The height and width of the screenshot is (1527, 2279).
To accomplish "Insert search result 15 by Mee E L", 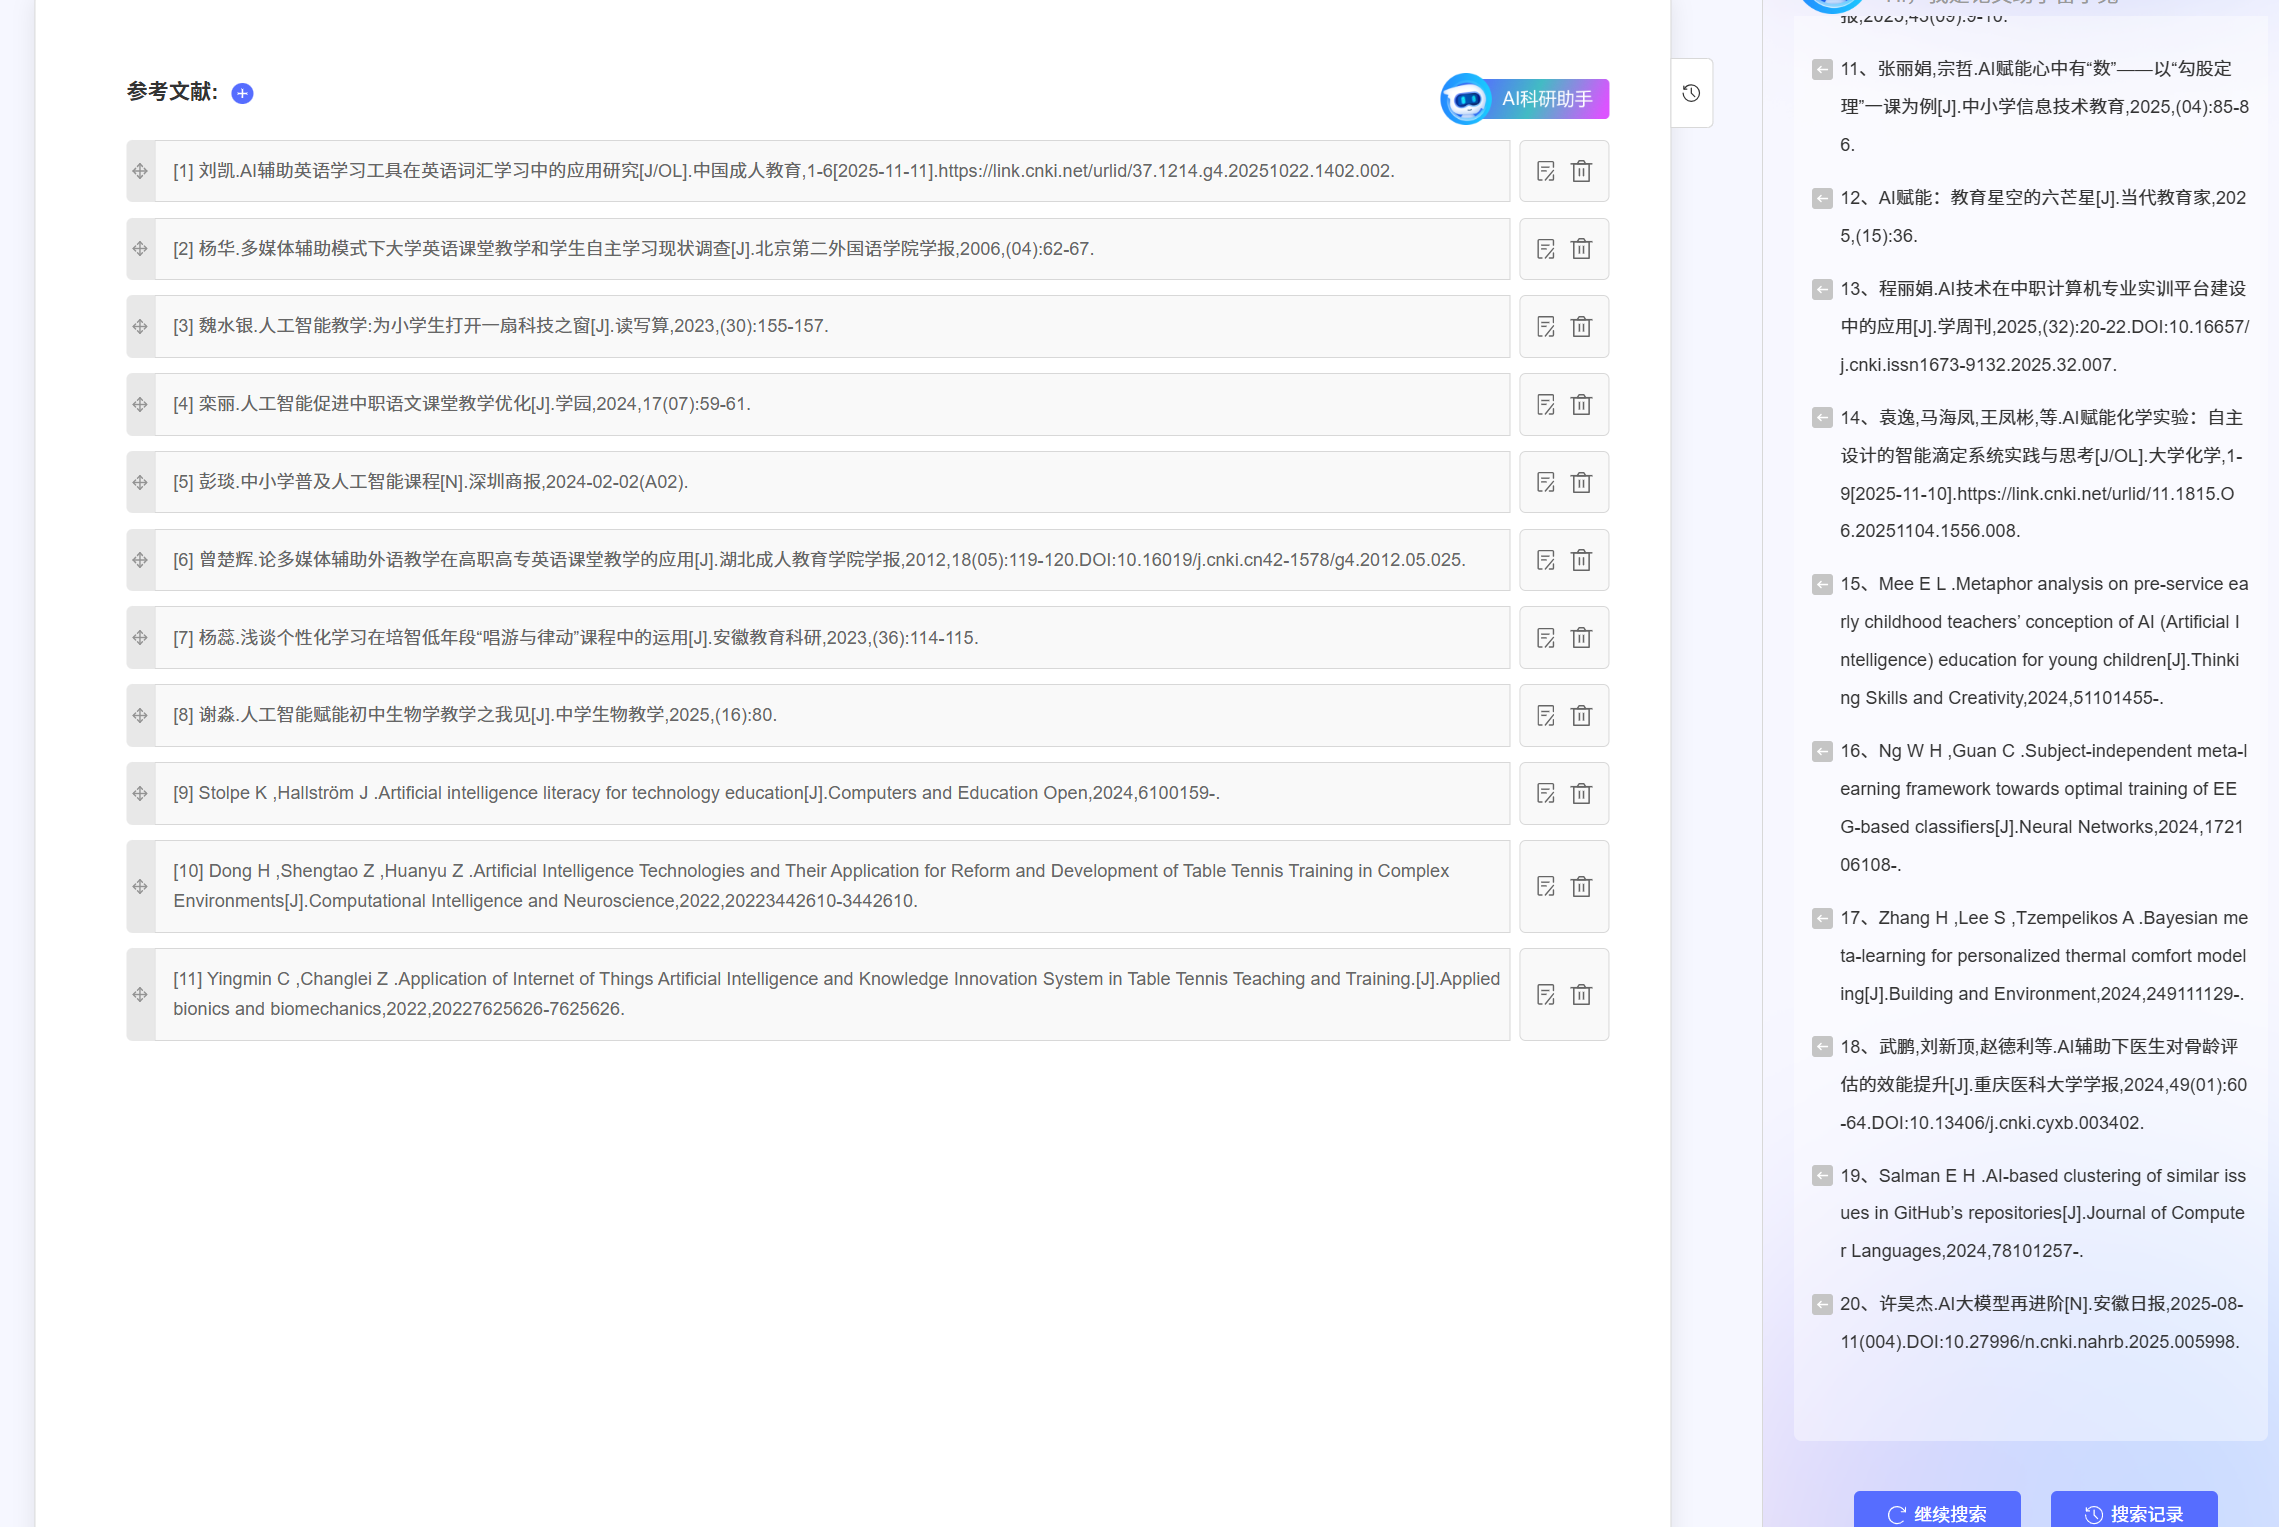I will pos(1822,584).
